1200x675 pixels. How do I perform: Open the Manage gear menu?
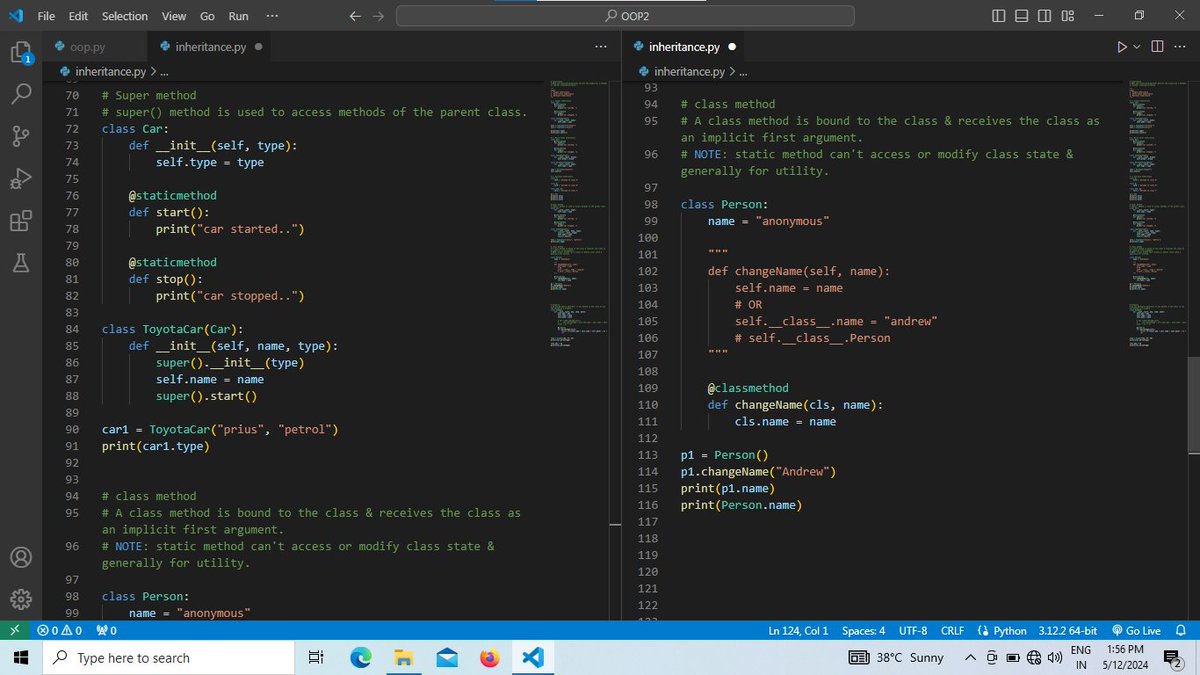click(x=22, y=598)
